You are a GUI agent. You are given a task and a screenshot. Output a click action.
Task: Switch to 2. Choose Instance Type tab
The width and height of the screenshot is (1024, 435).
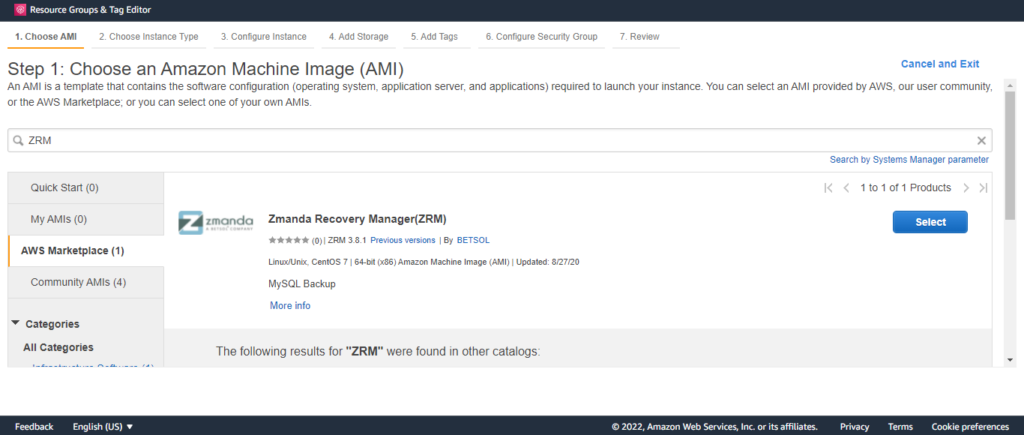click(x=149, y=37)
